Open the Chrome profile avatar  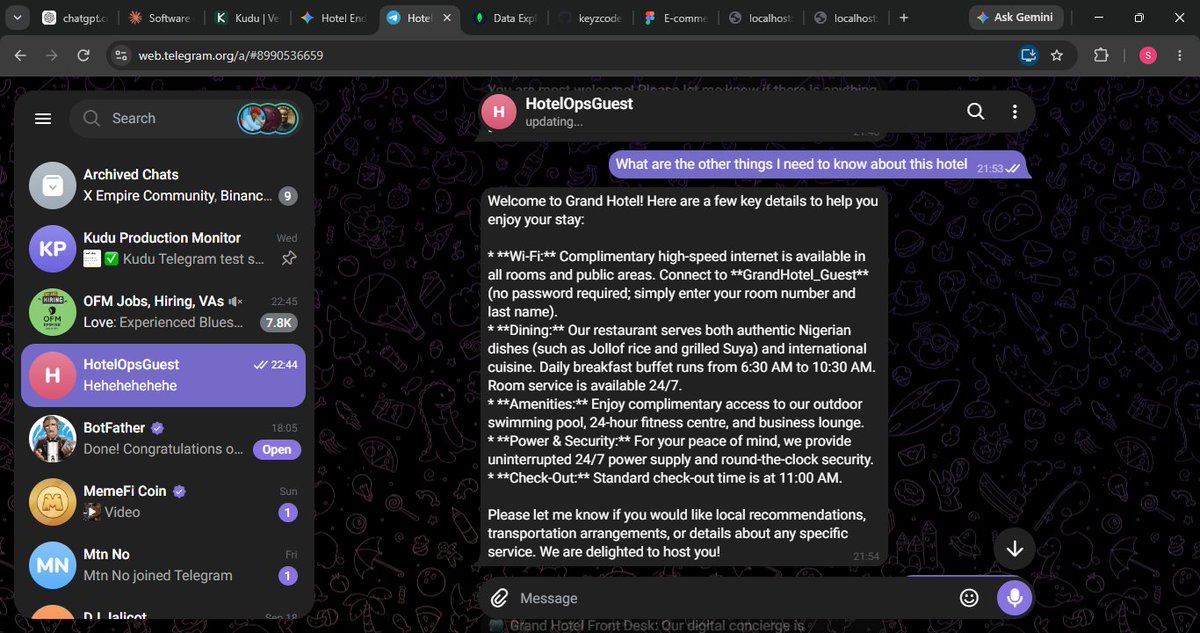[1148, 55]
